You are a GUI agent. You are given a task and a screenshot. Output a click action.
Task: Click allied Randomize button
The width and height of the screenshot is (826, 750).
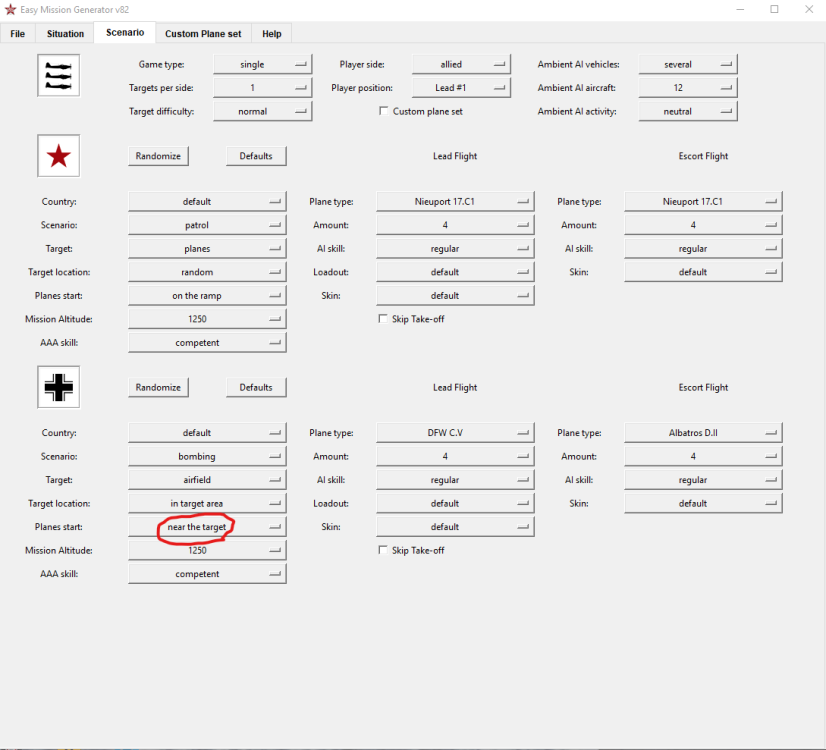[x=158, y=156]
